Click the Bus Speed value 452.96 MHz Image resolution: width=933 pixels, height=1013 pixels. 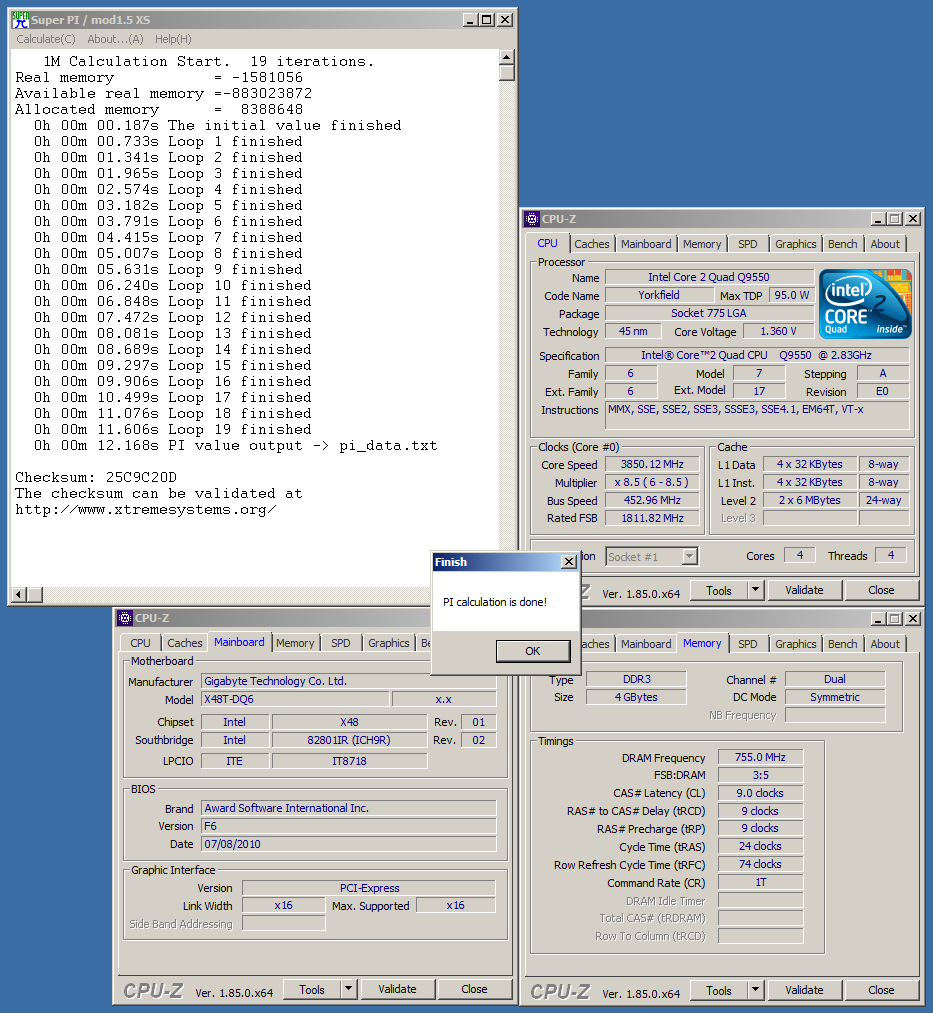[653, 500]
